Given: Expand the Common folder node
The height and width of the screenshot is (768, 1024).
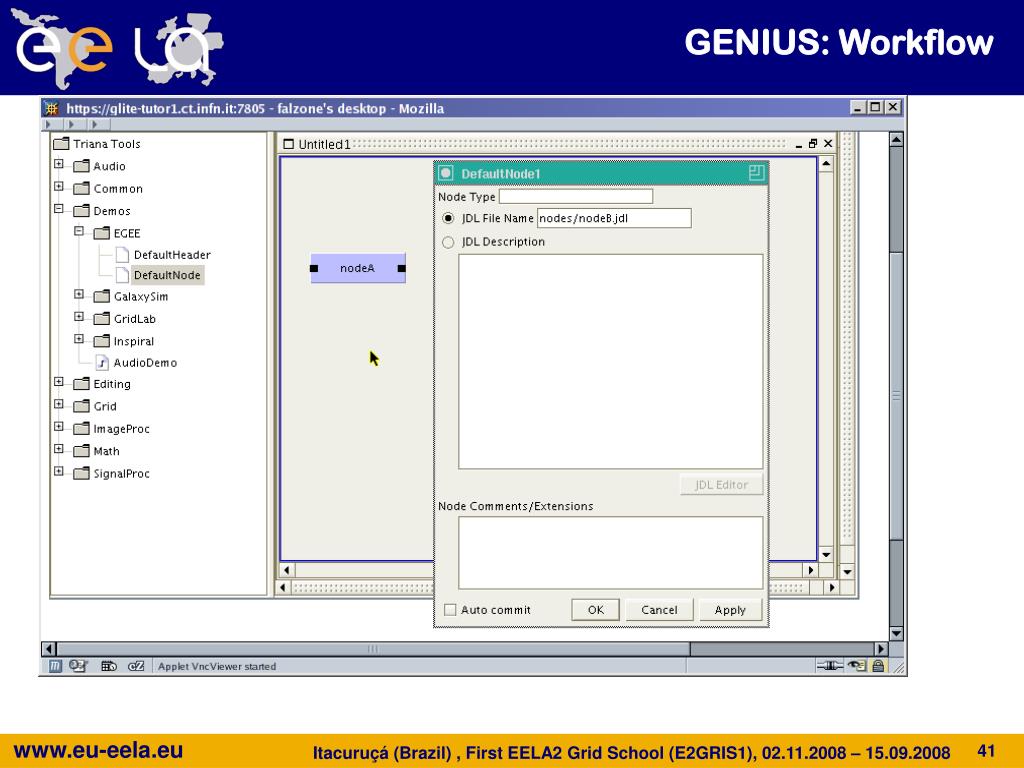Looking at the screenshot, I should (59, 187).
